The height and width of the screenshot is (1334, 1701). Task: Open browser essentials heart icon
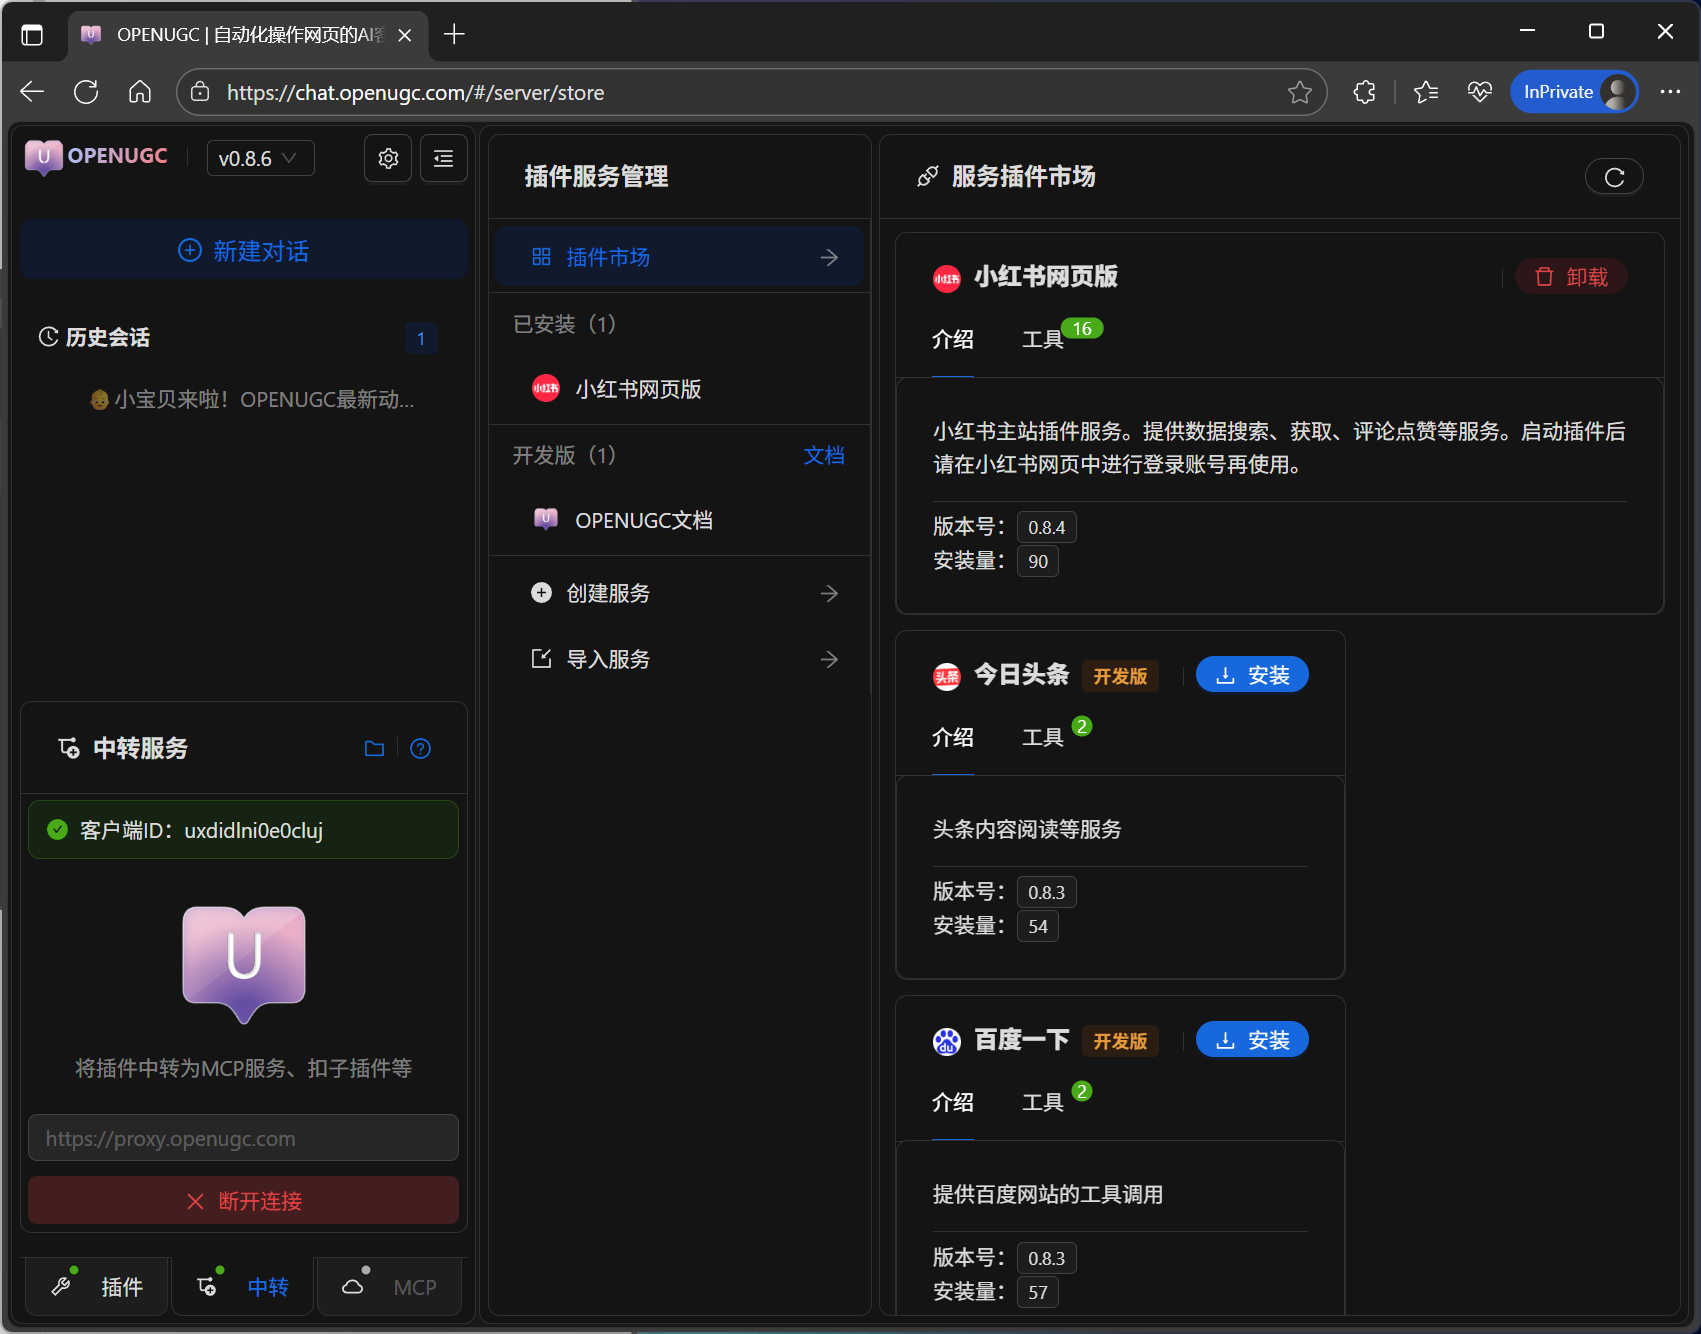click(1480, 92)
